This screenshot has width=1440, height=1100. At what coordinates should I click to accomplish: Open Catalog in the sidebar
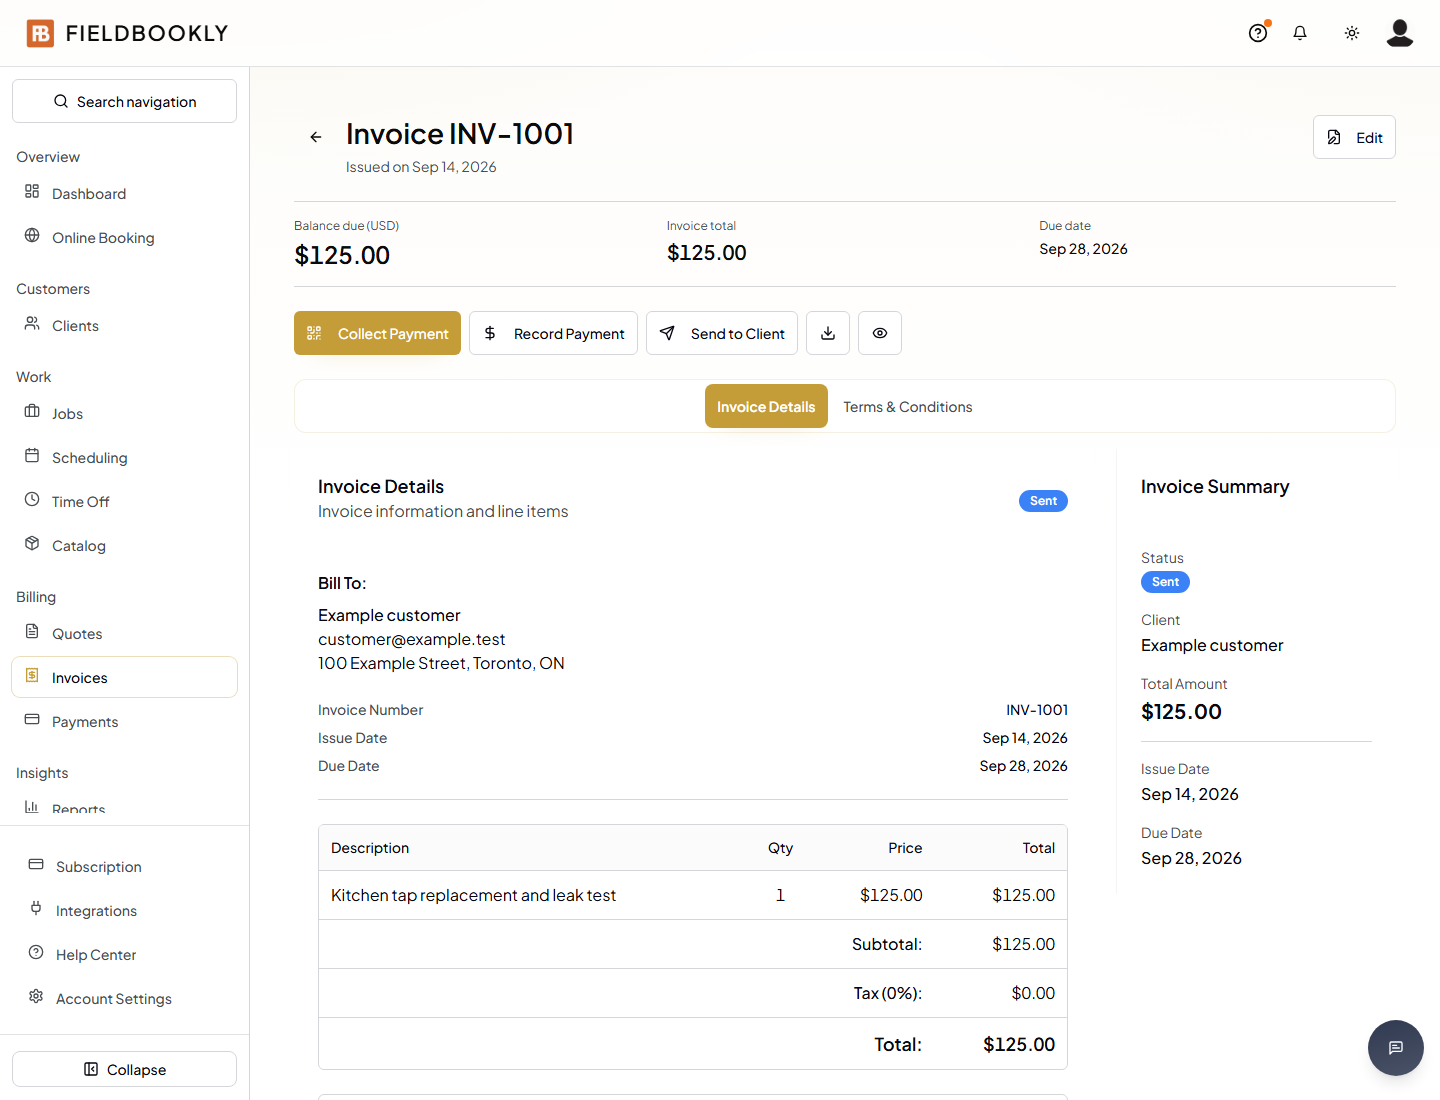point(124,545)
